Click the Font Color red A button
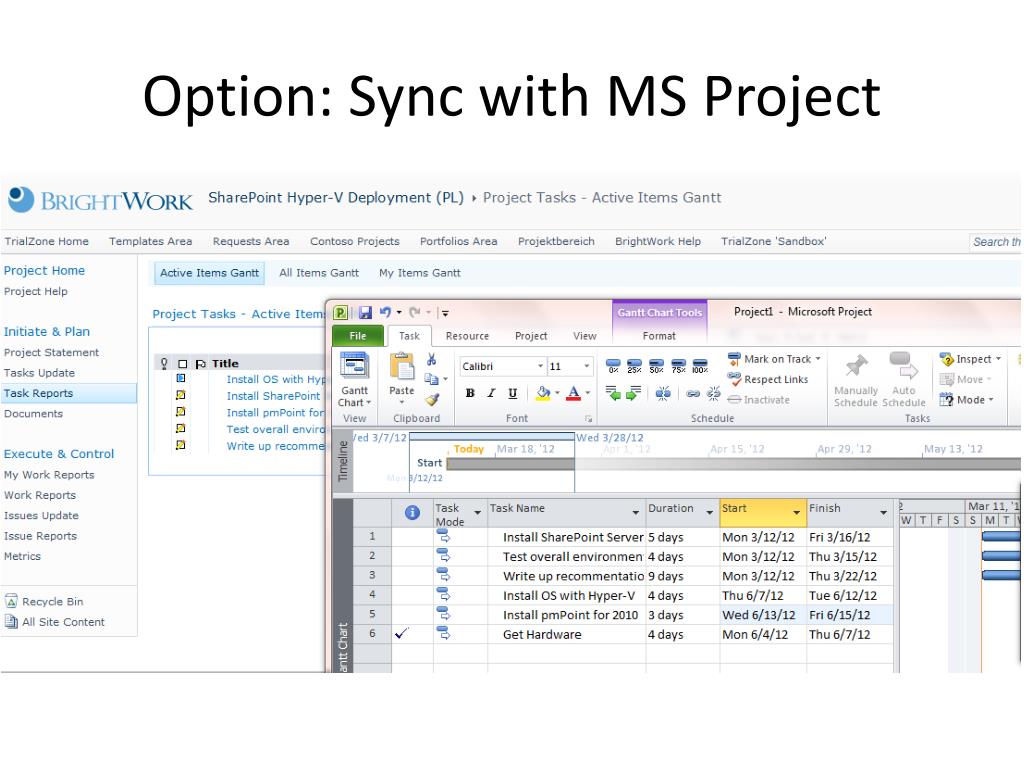 573,393
